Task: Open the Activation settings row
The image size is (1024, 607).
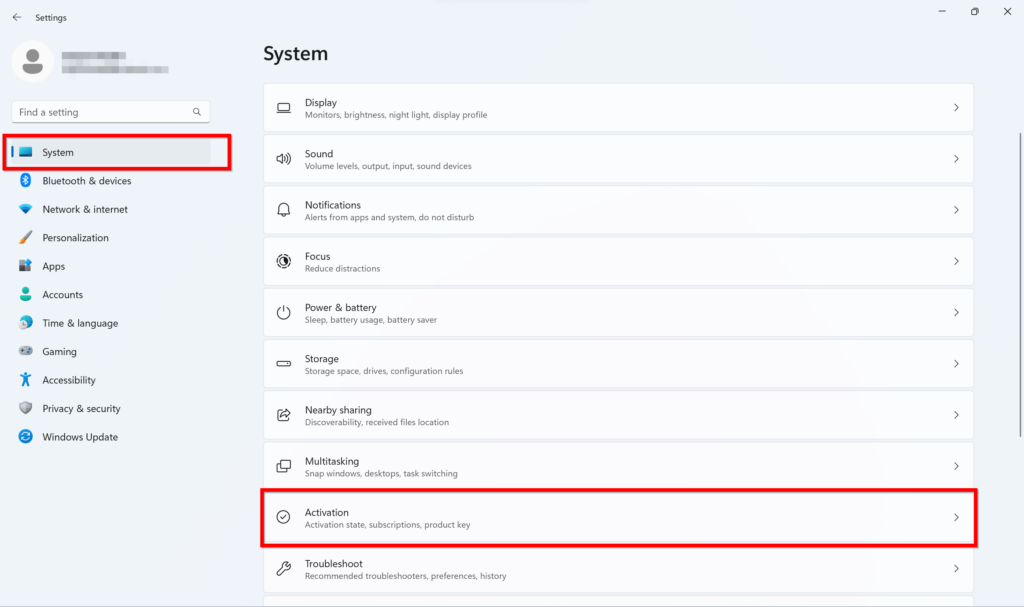Action: [x=600, y=517]
